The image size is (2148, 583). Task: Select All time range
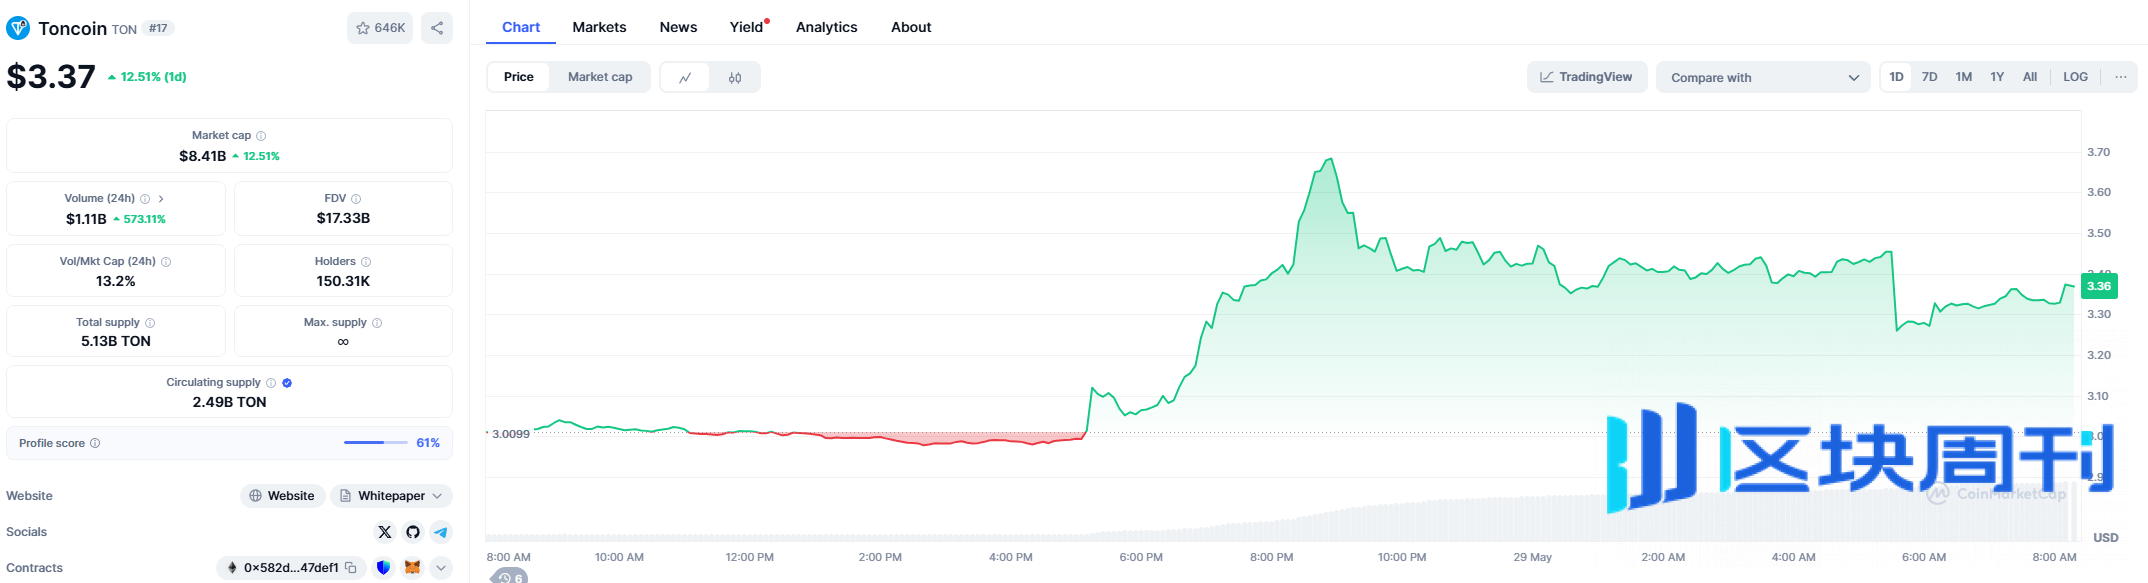click(2029, 77)
